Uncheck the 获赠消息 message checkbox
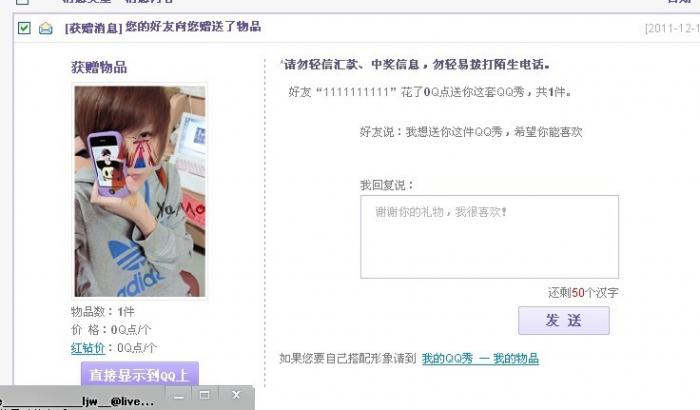The width and height of the screenshot is (700, 410). click(x=24, y=28)
